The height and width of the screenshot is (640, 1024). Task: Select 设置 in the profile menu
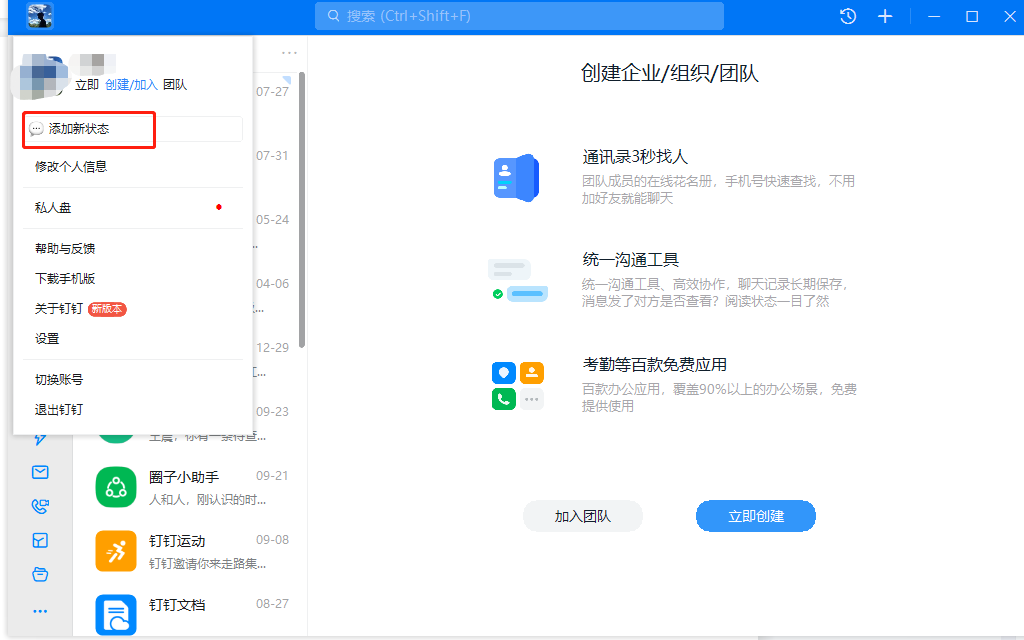pyautogui.click(x=47, y=339)
